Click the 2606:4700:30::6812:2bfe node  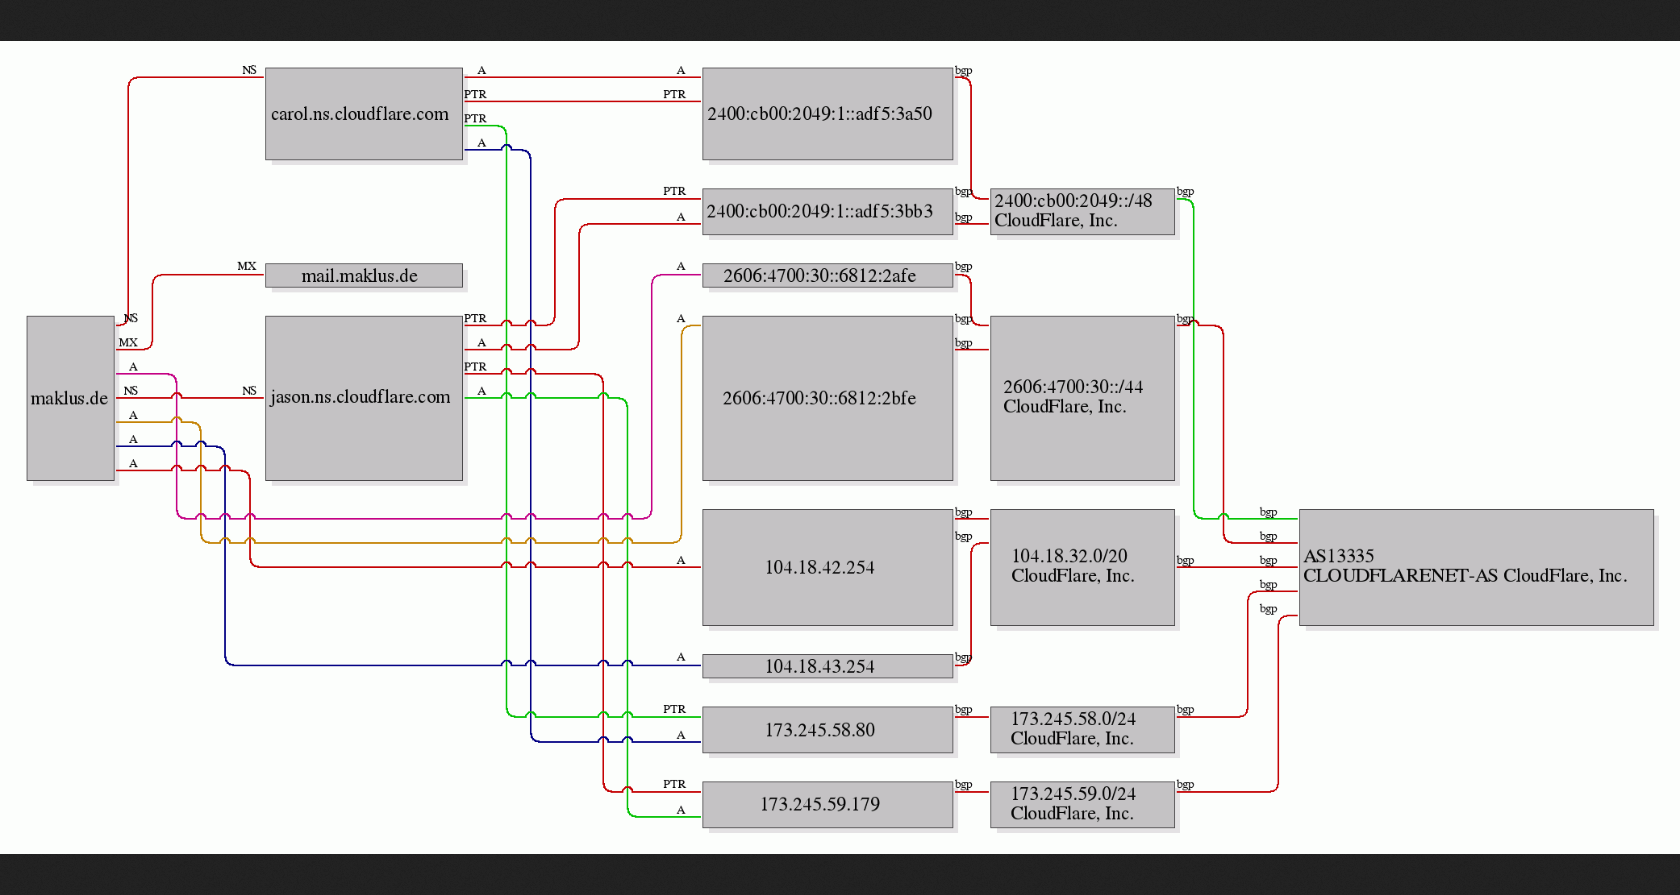click(827, 398)
